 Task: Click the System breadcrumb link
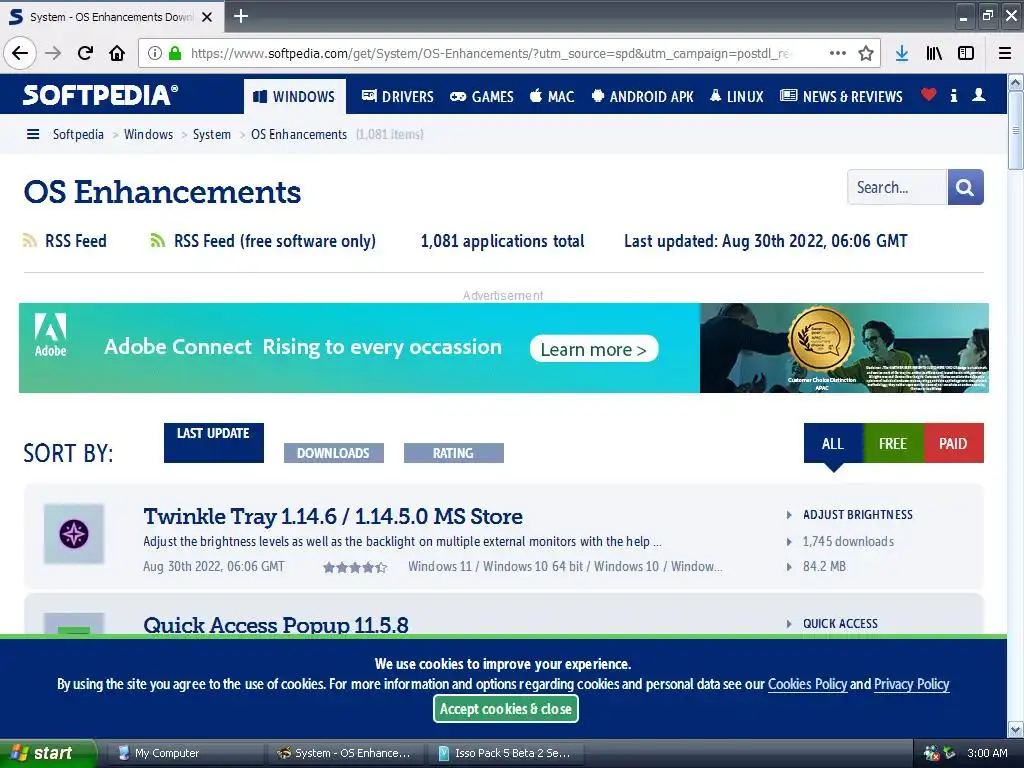pyautogui.click(x=212, y=134)
